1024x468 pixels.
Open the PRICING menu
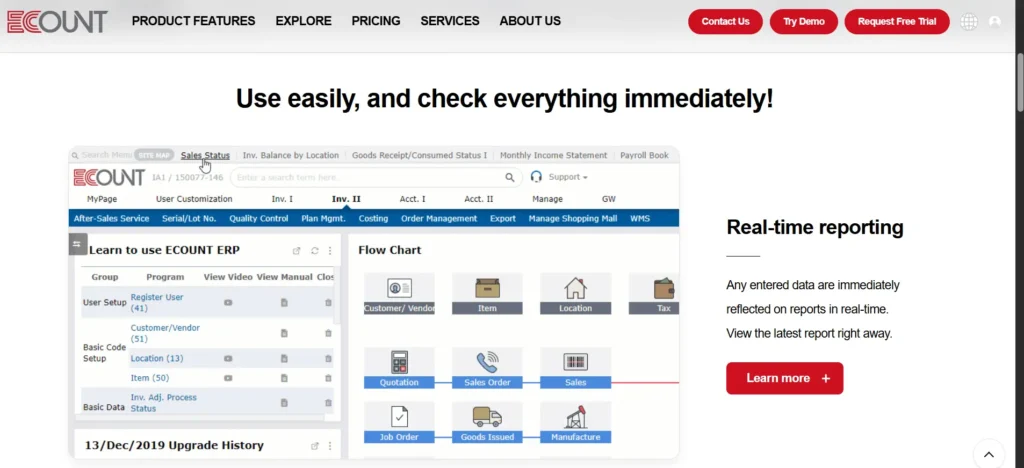click(376, 21)
